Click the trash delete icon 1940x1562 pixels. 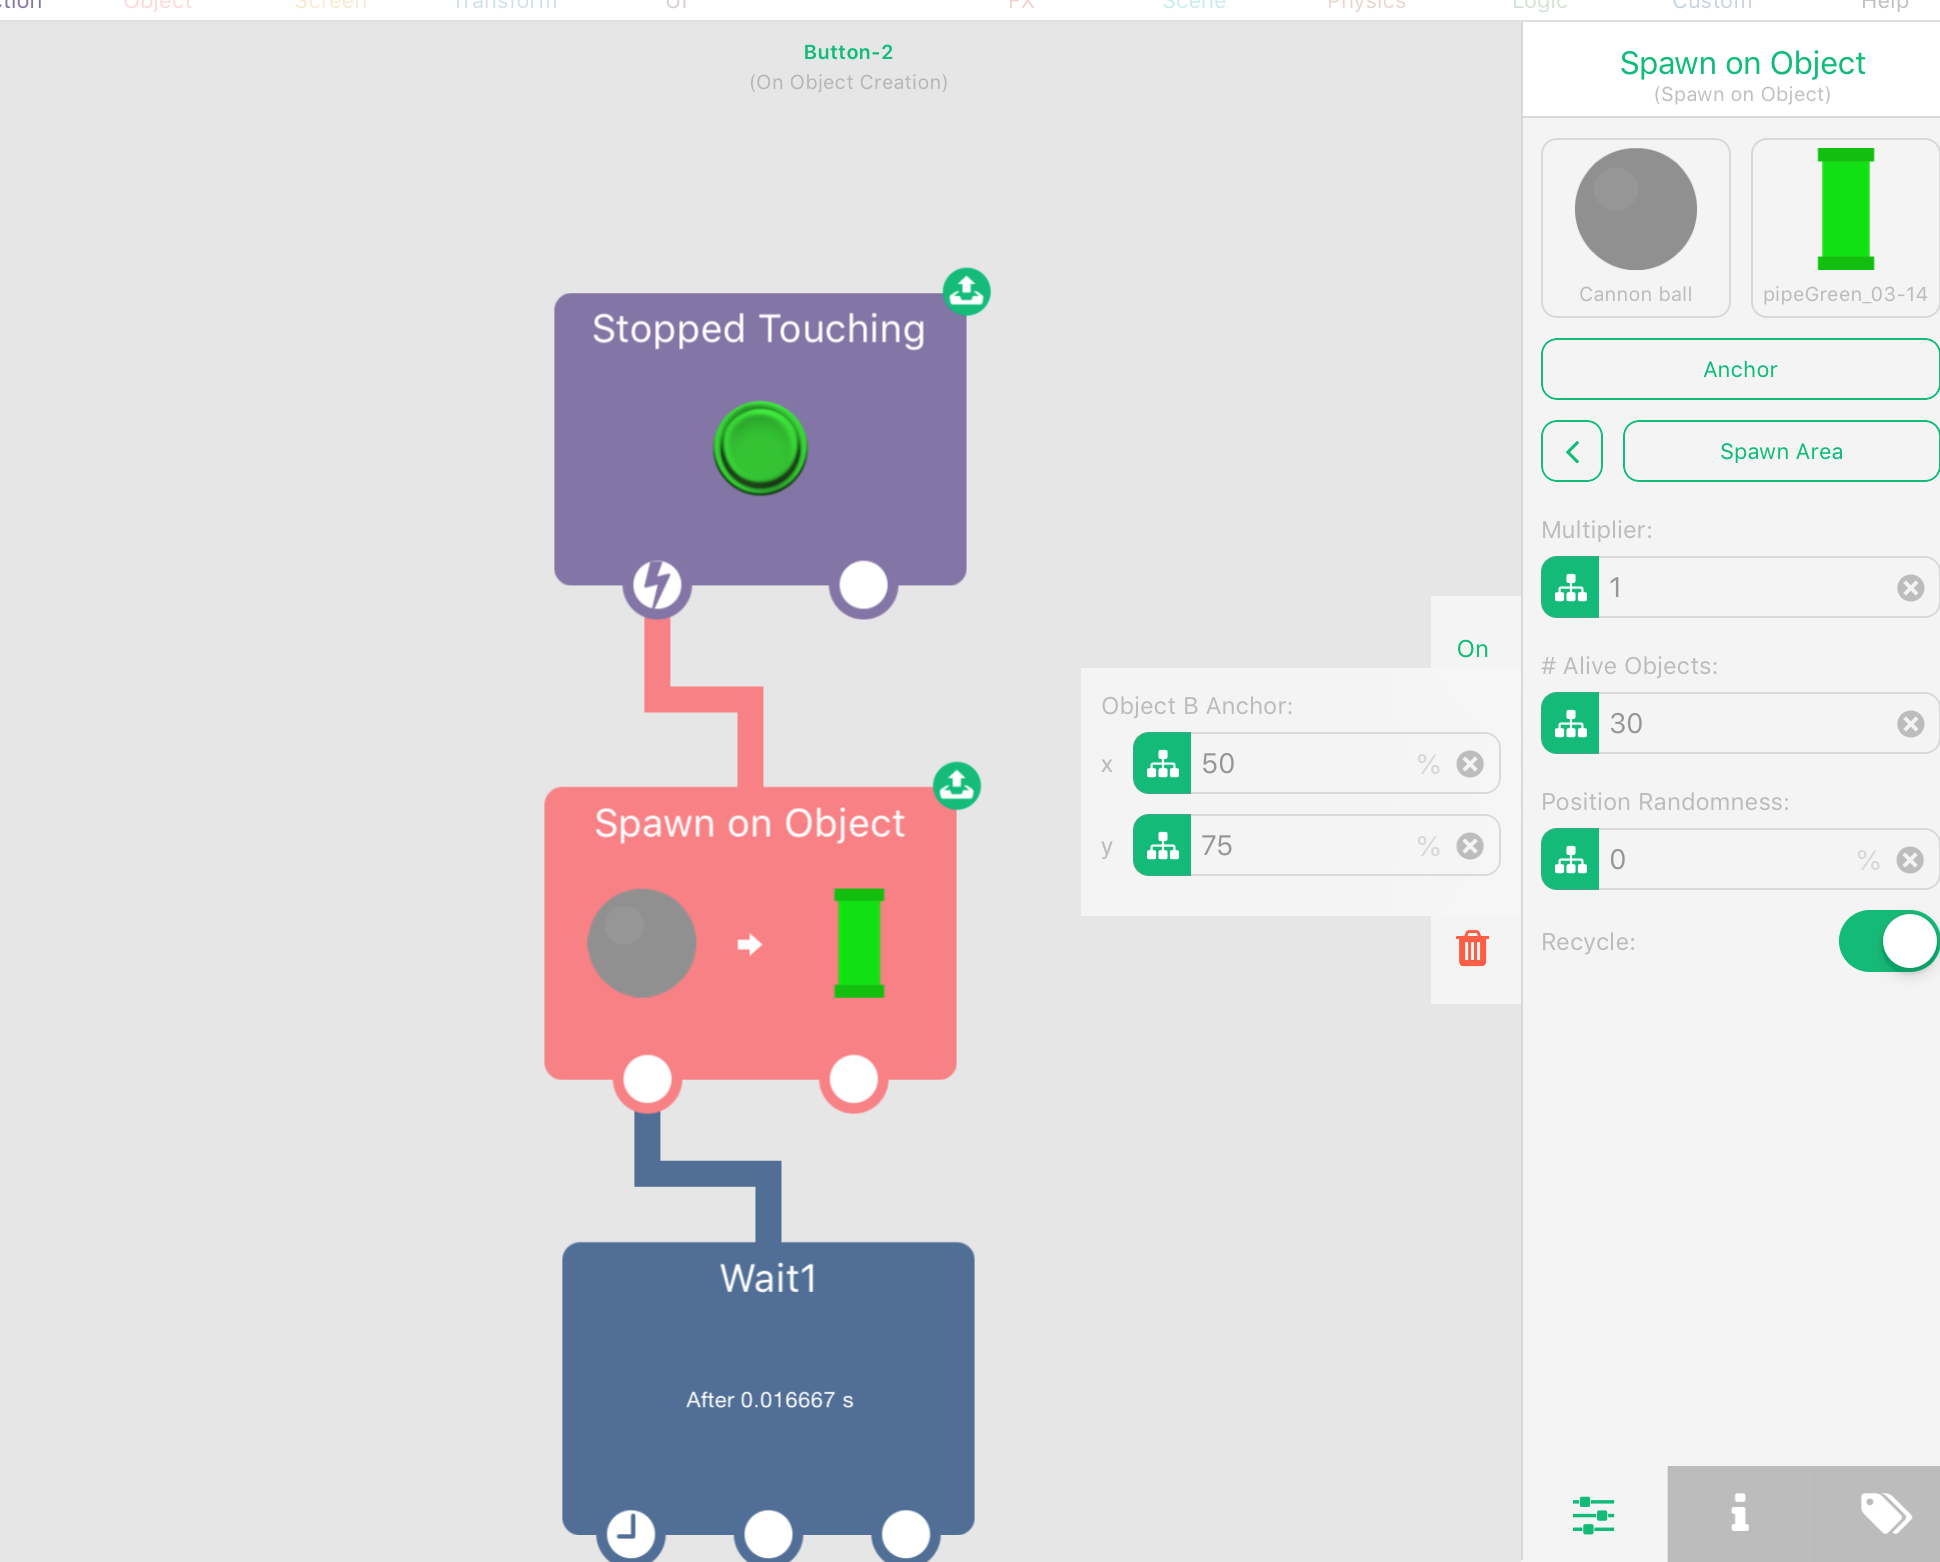tap(1472, 948)
